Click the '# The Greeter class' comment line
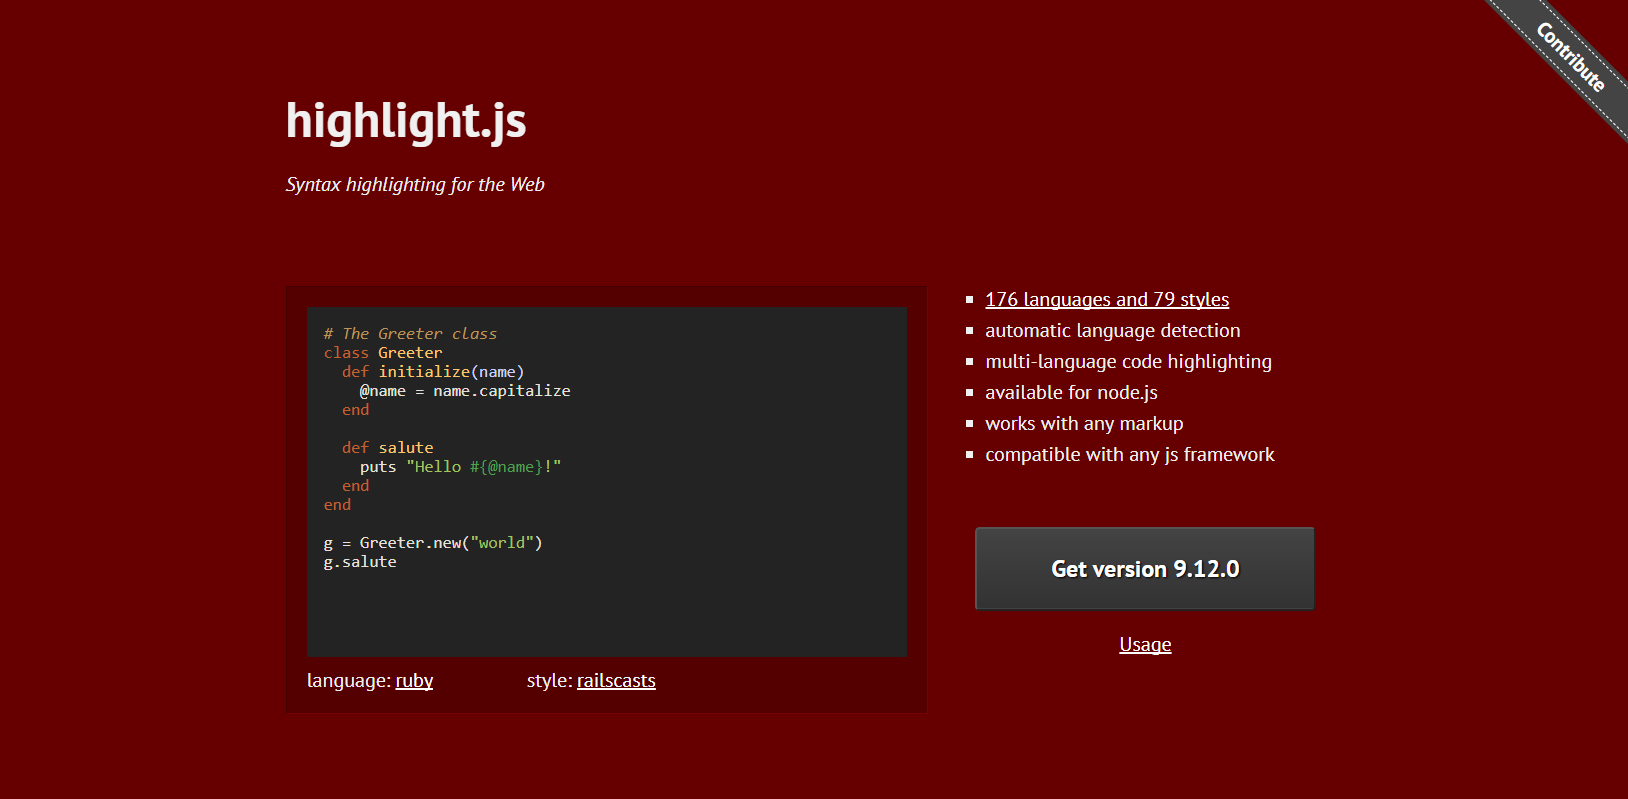Image resolution: width=1628 pixels, height=799 pixels. (x=410, y=334)
